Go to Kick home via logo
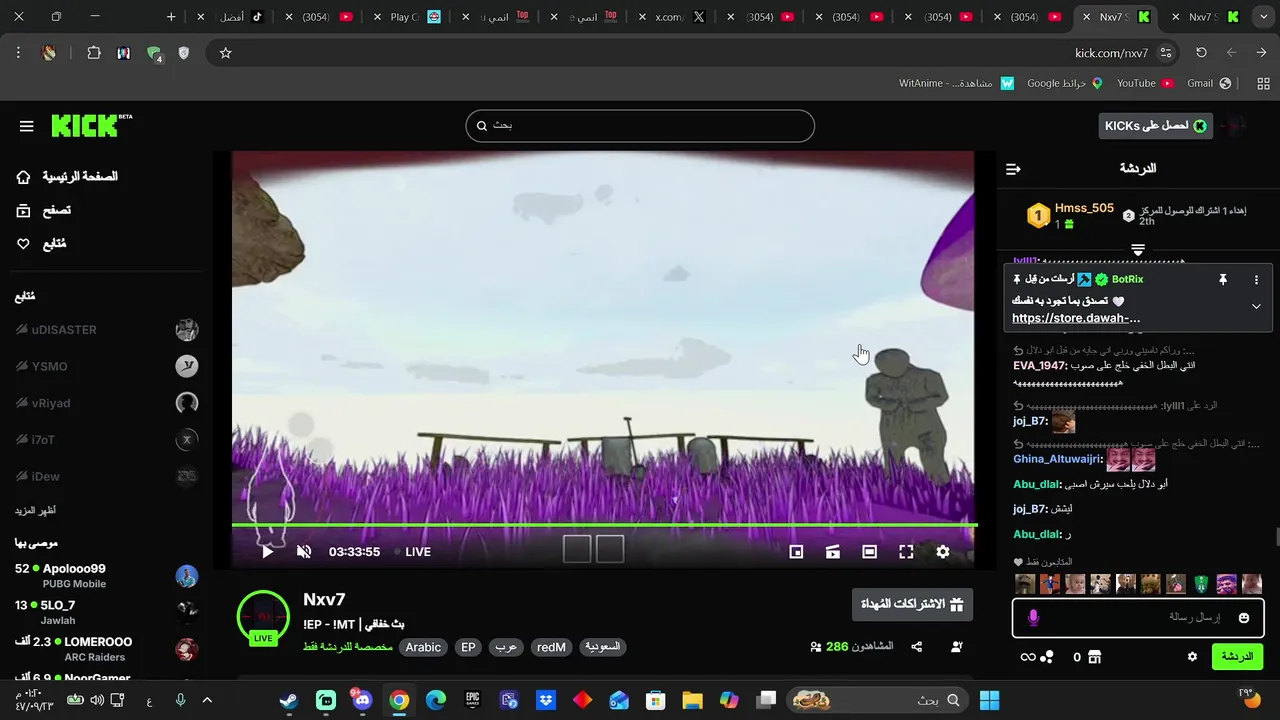The width and height of the screenshot is (1280, 720). [90, 125]
